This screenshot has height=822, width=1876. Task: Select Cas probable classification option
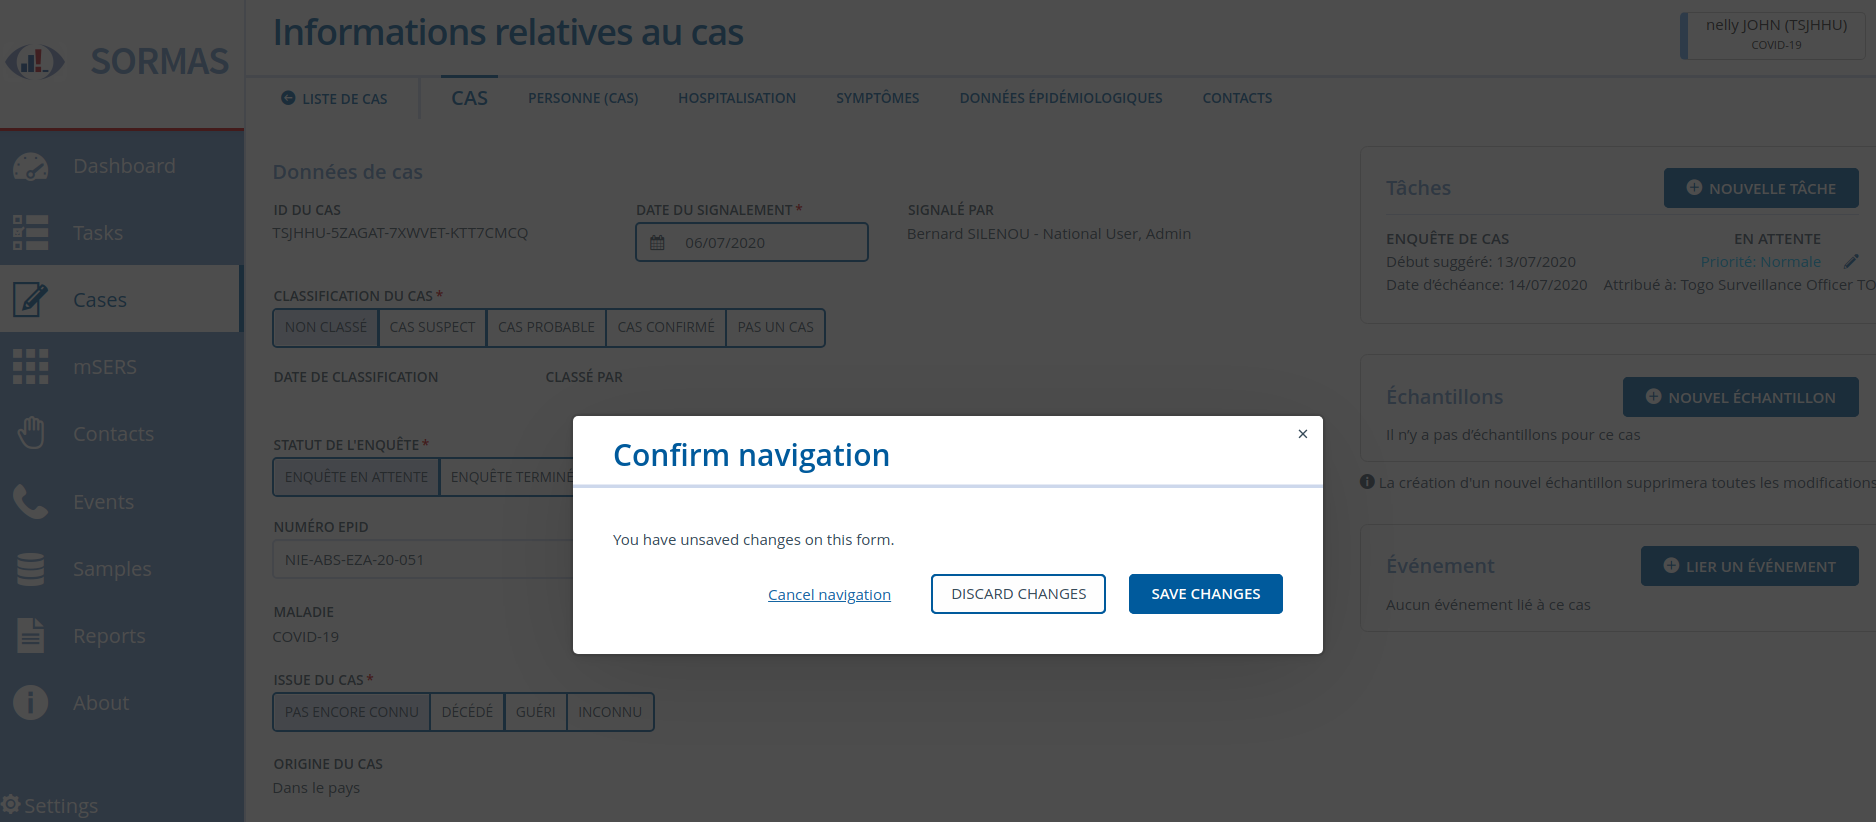click(546, 327)
